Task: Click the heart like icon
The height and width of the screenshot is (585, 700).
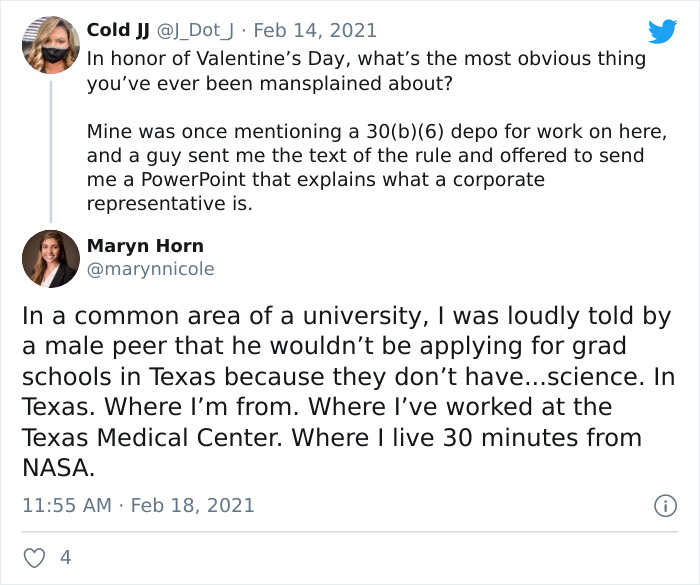Action: click(34, 558)
